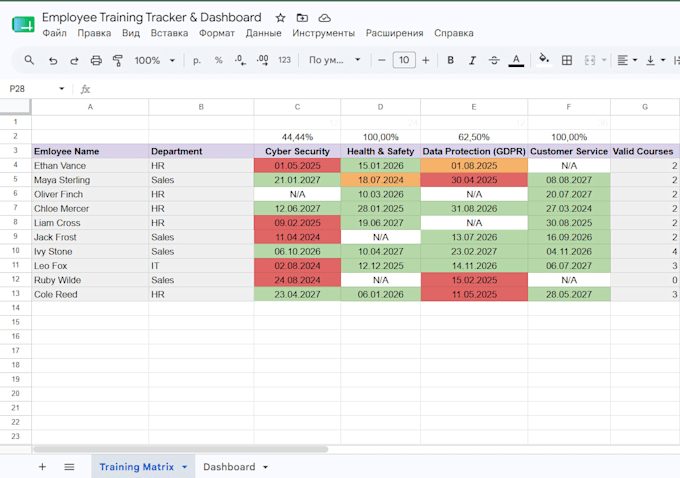This screenshot has width=680, height=478.
Task: Edit the font size field
Action: click(404, 60)
